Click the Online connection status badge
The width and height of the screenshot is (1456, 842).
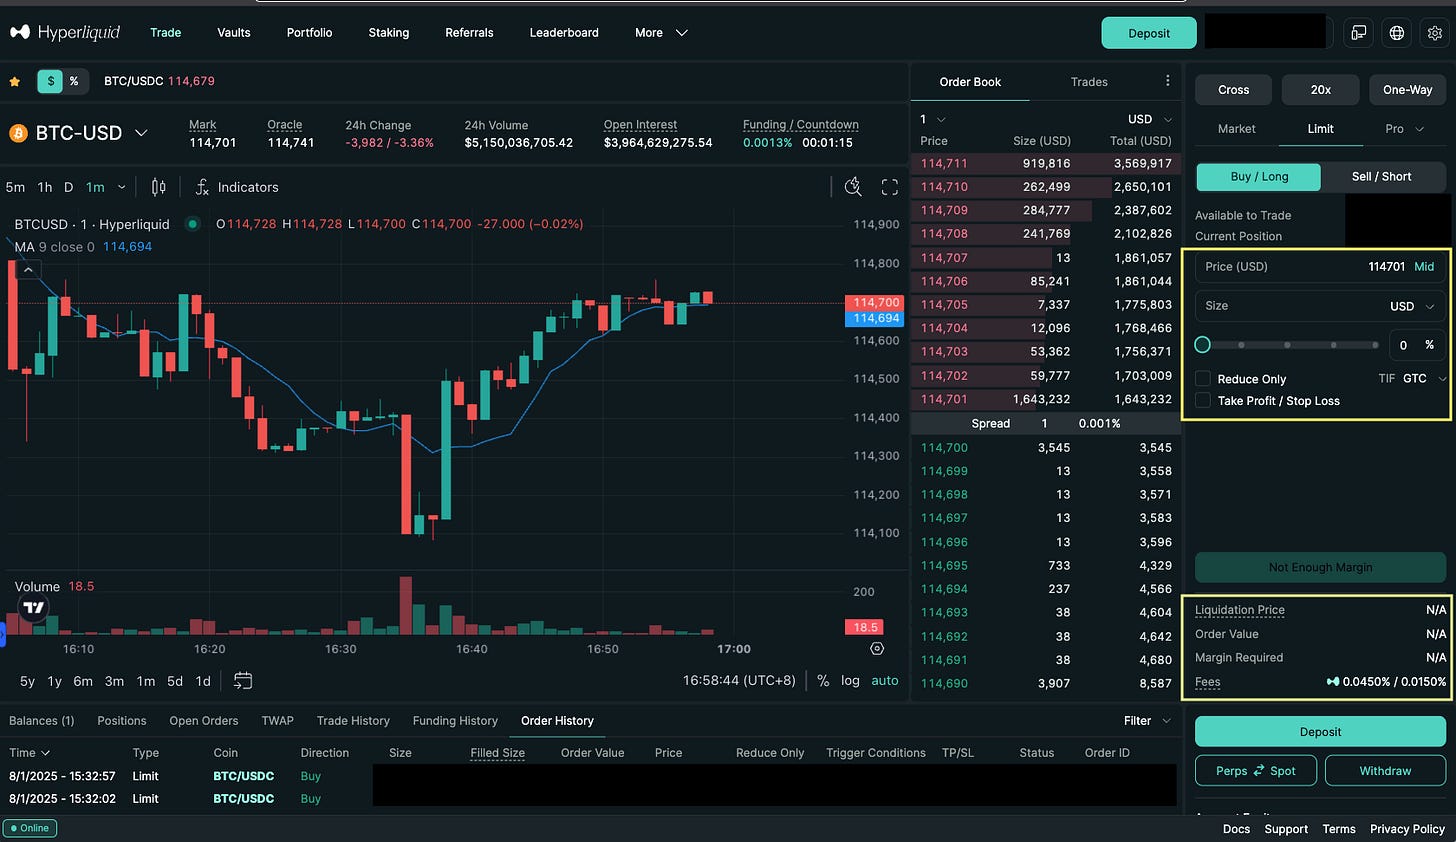30,828
